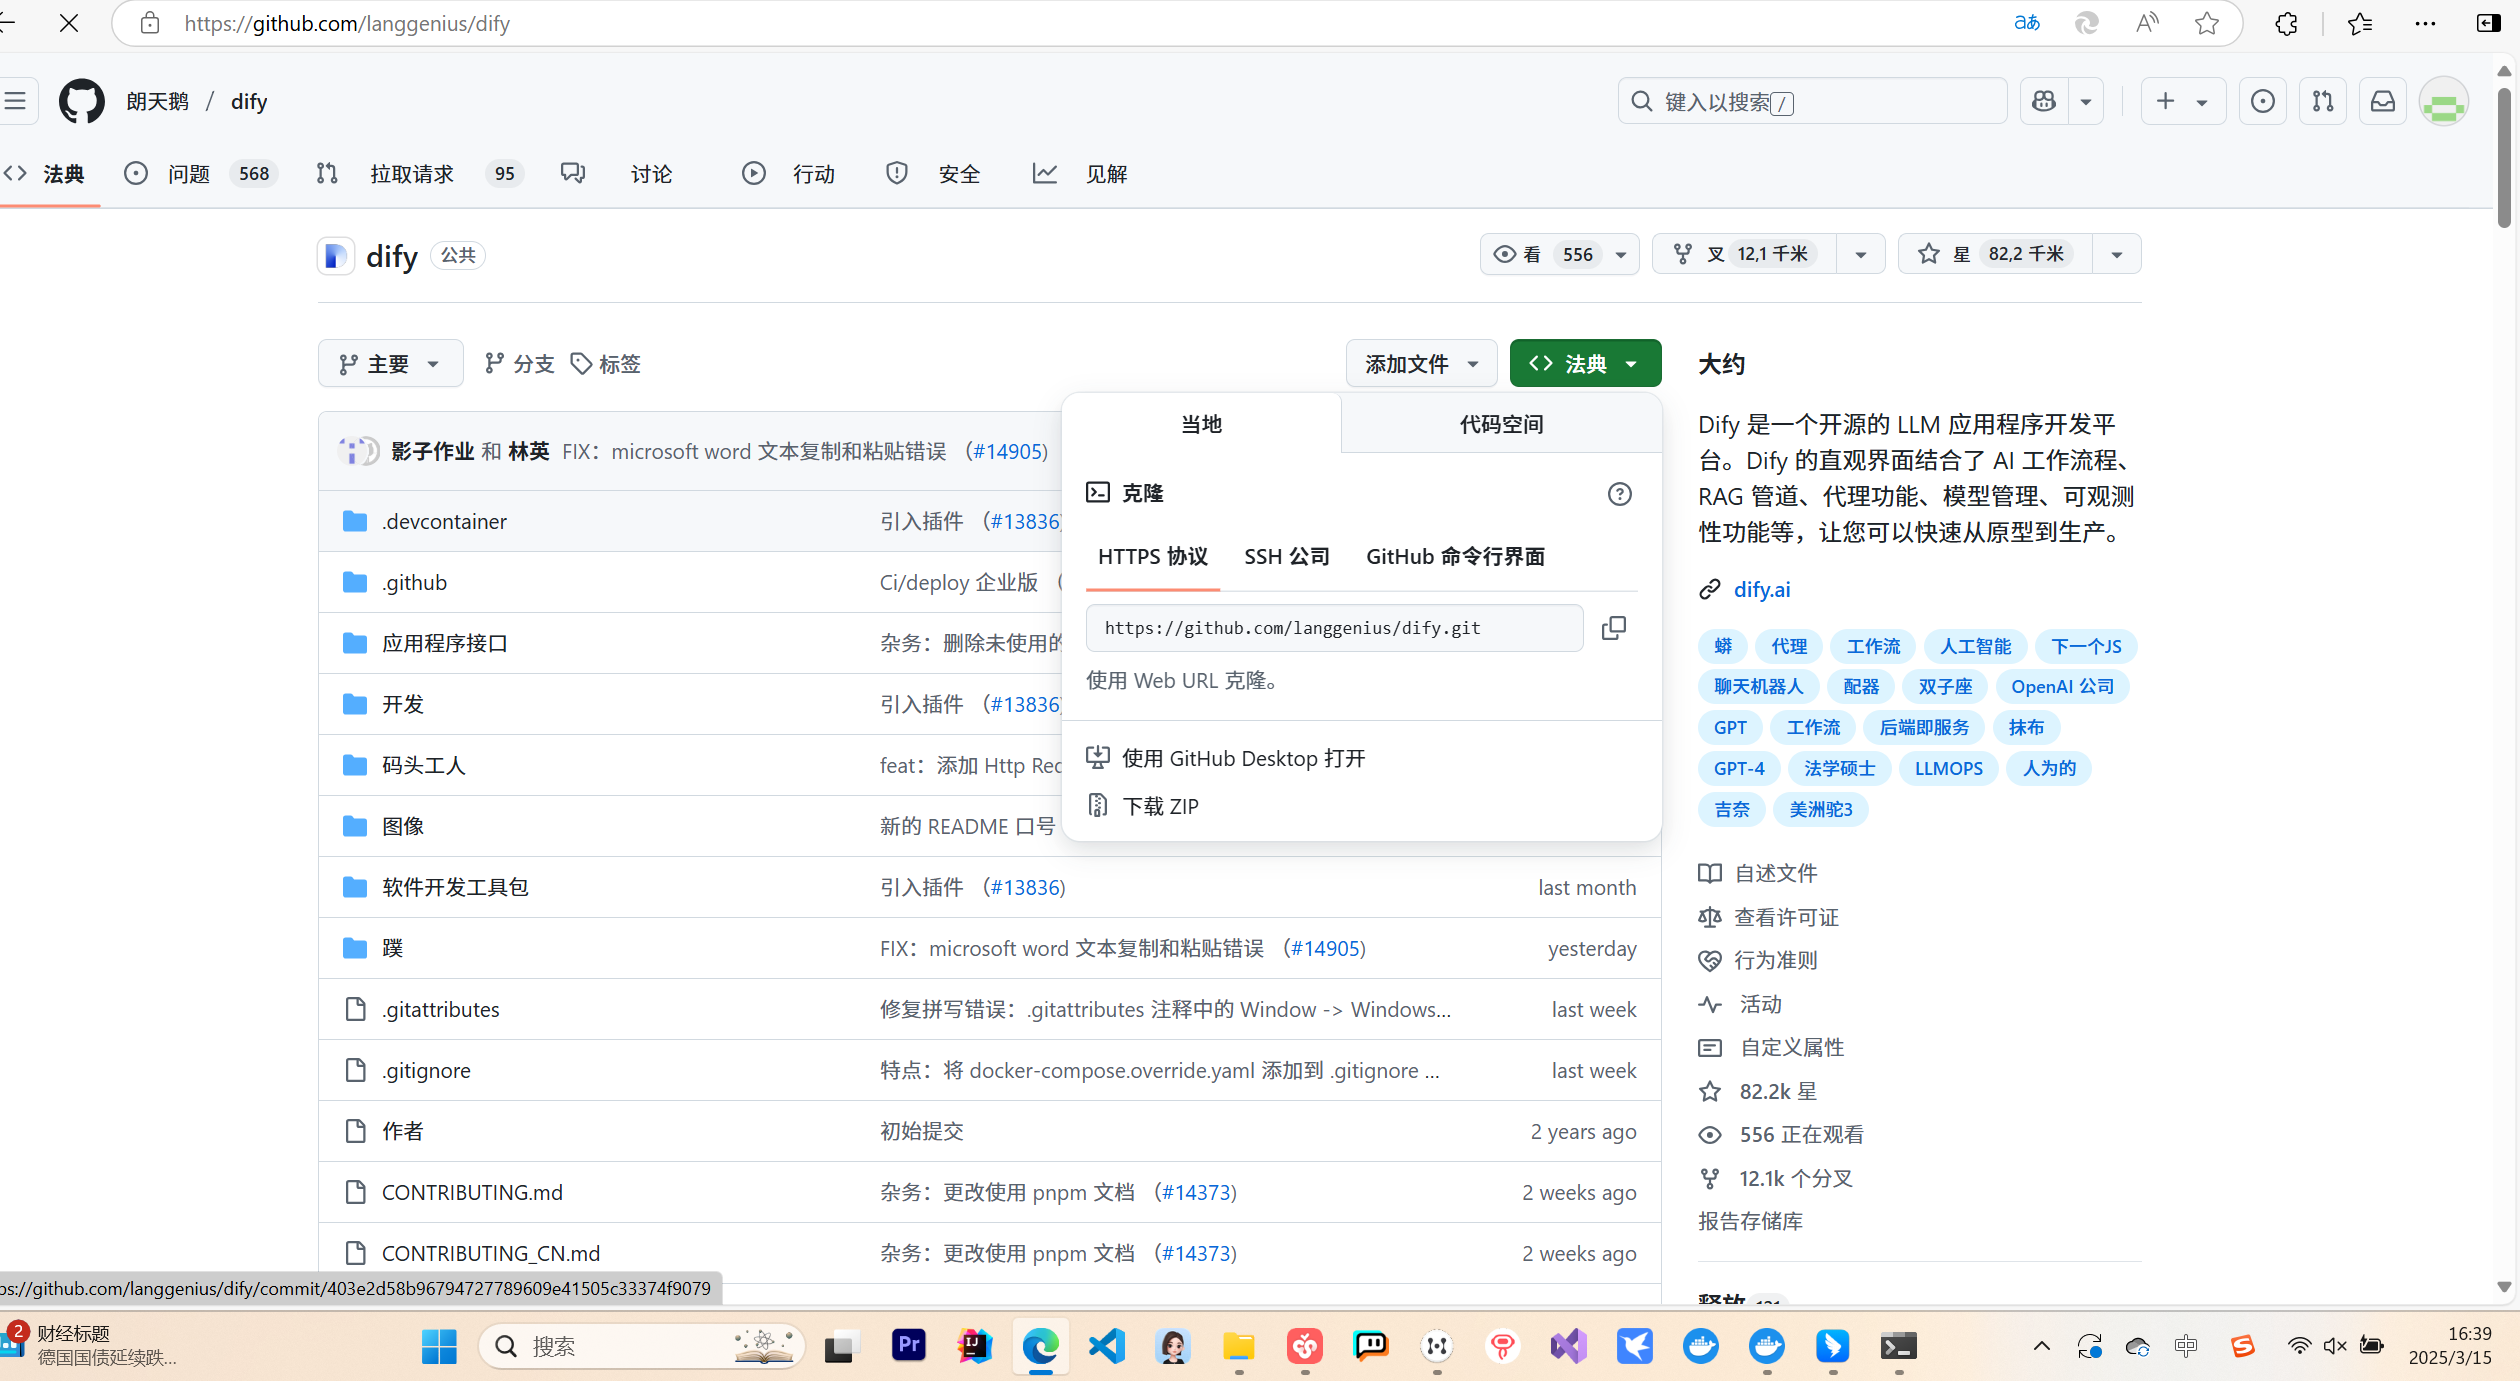
Task: Click the page vertical scrollbar thumb
Action: (2504, 160)
